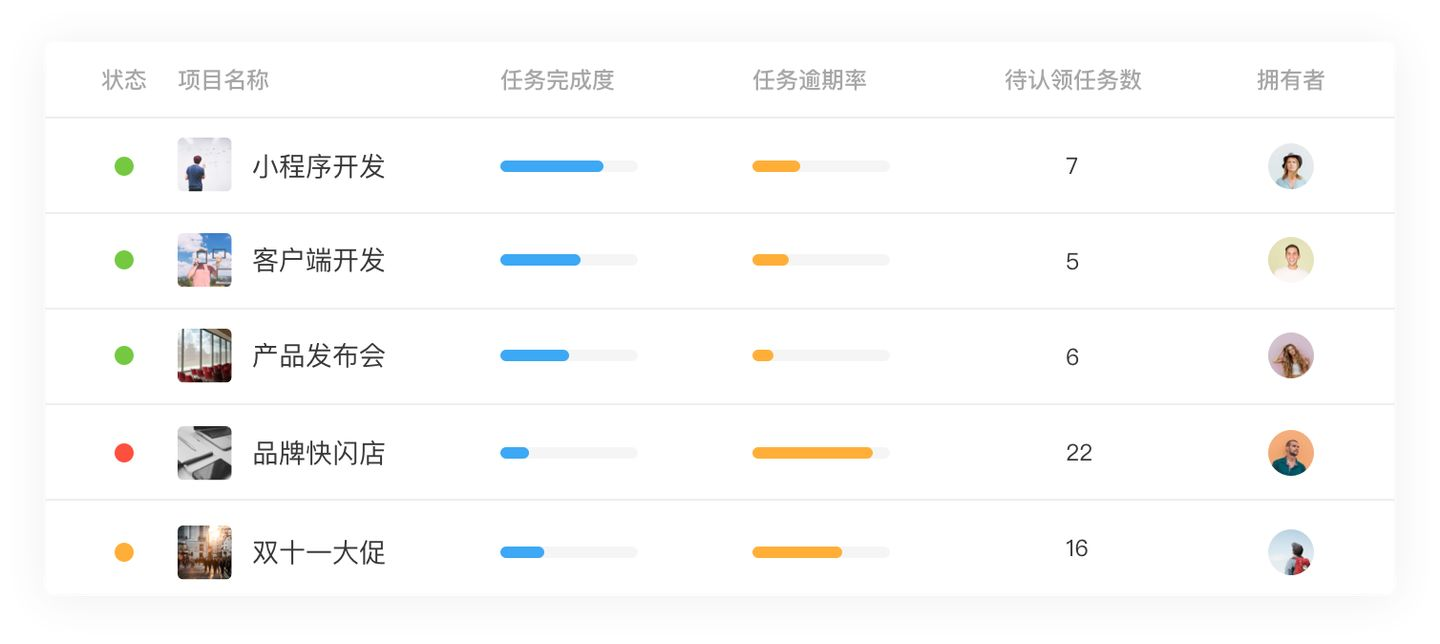Open the 品牌快闪店 project name
The width and height of the screenshot is (1440, 644).
[319, 454]
